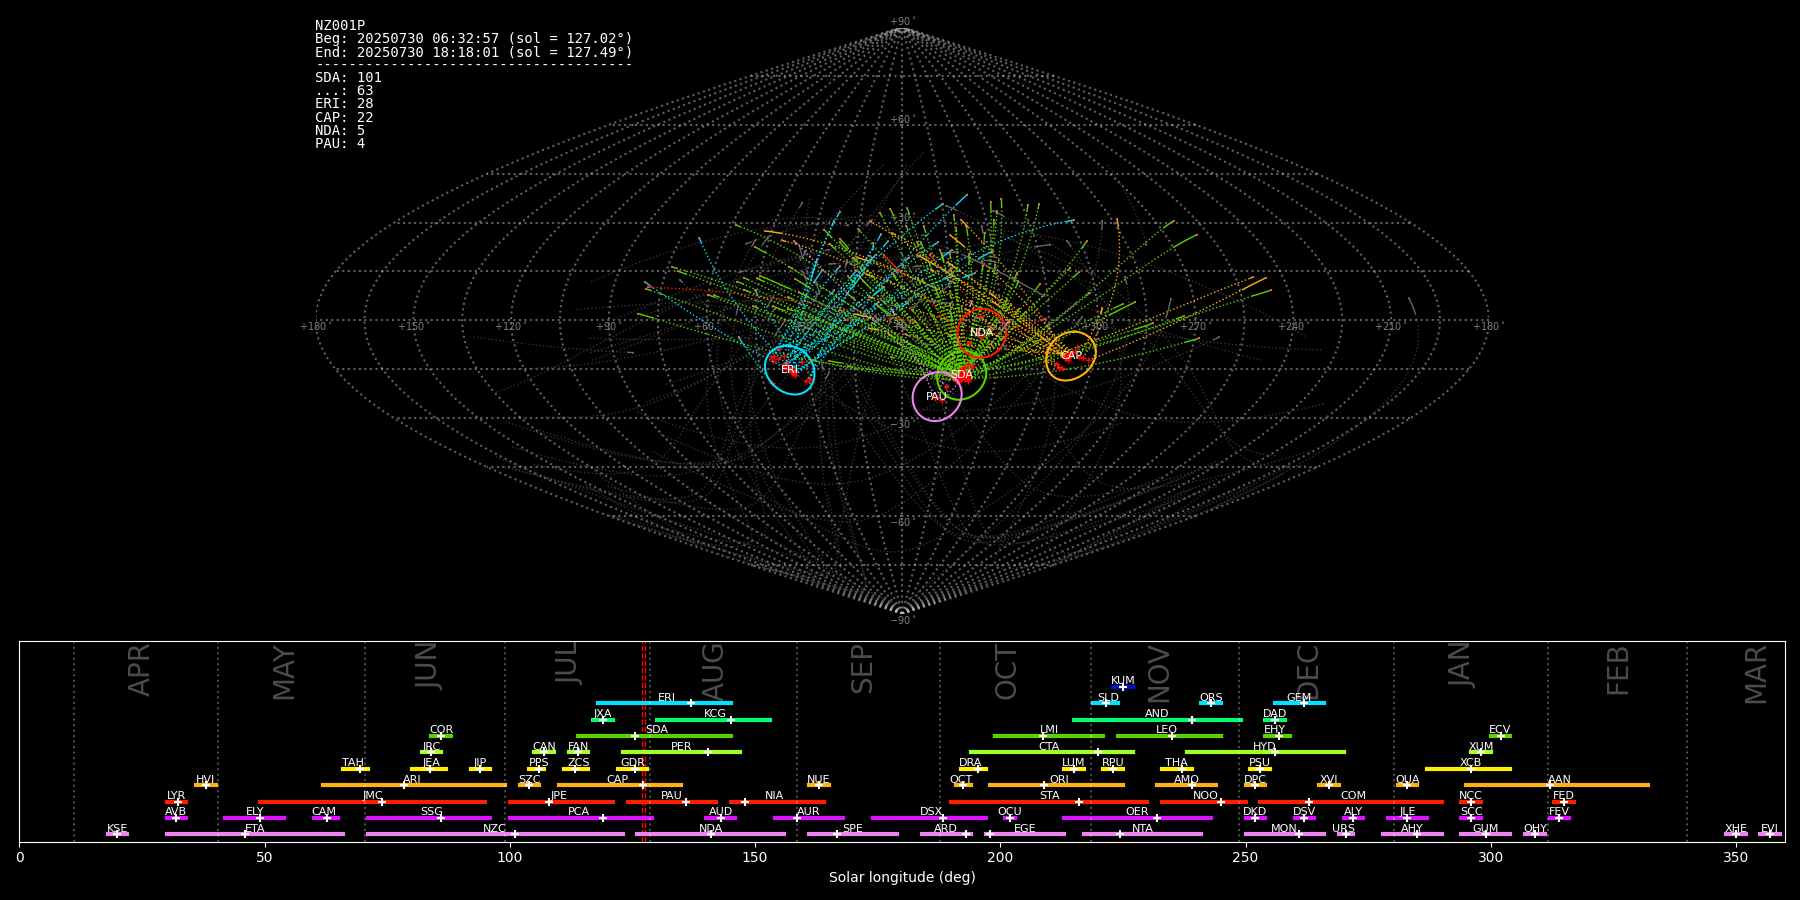Click the red COM shower bar
The height and width of the screenshot is (900, 1800).
(1351, 802)
